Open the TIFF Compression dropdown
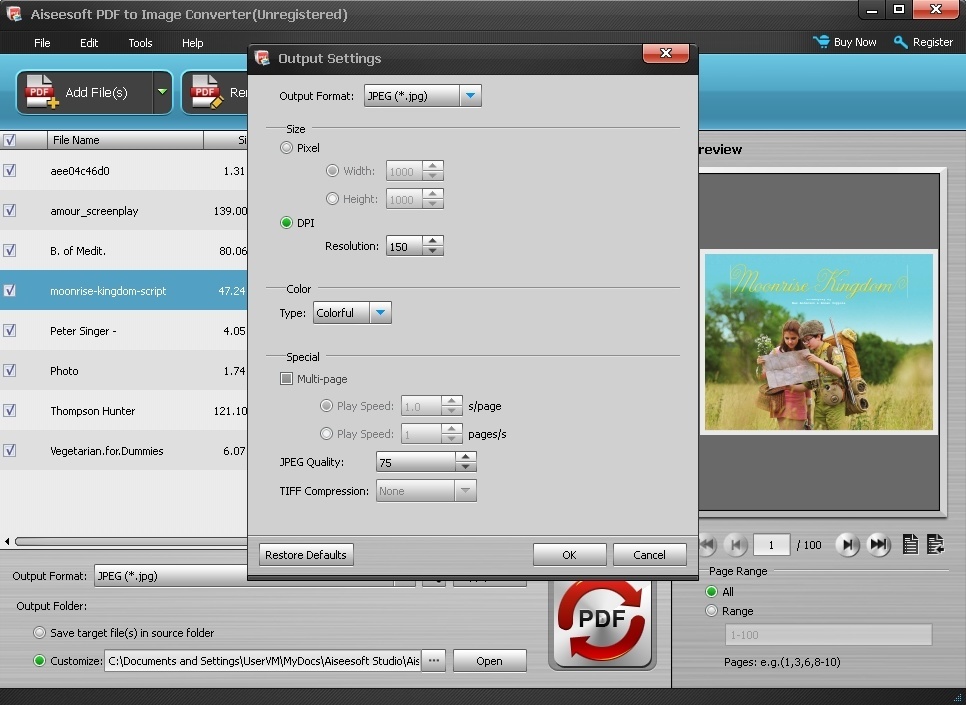 pos(465,491)
